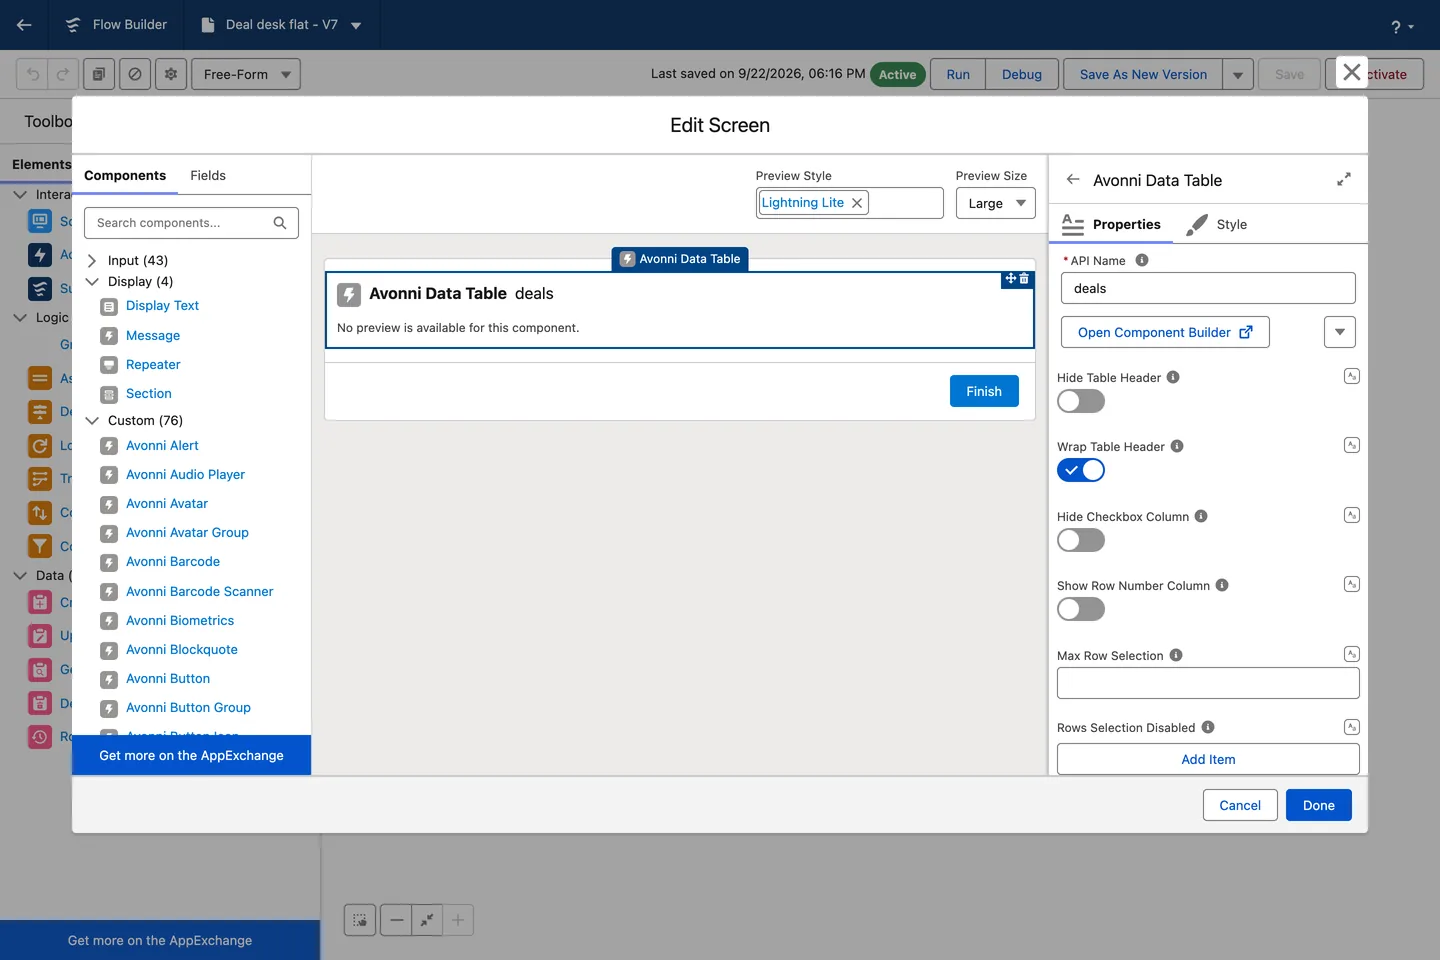
Task: Click the Max Row Selection input field
Action: (1208, 683)
